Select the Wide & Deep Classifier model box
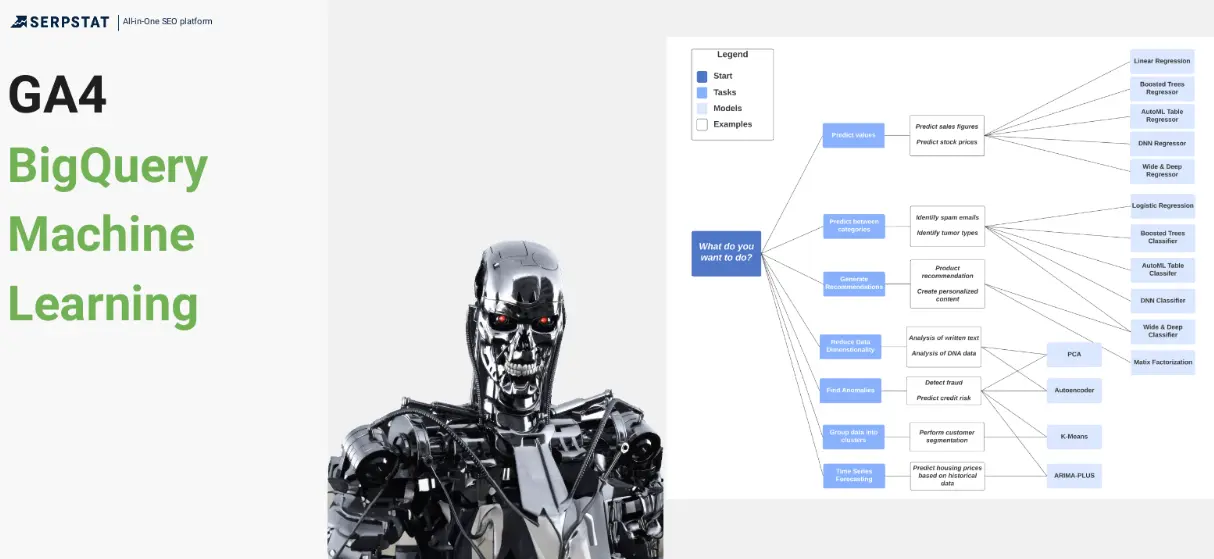Image resolution: width=1214 pixels, height=559 pixels. pos(1162,331)
